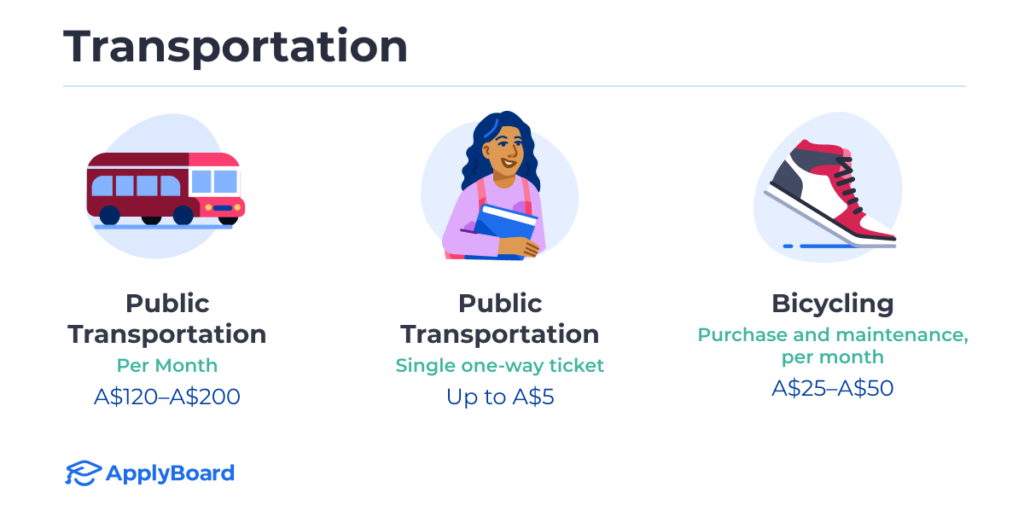The height and width of the screenshot is (510, 1024).
Task: Click the red sneaker illustration
Action: (833, 192)
